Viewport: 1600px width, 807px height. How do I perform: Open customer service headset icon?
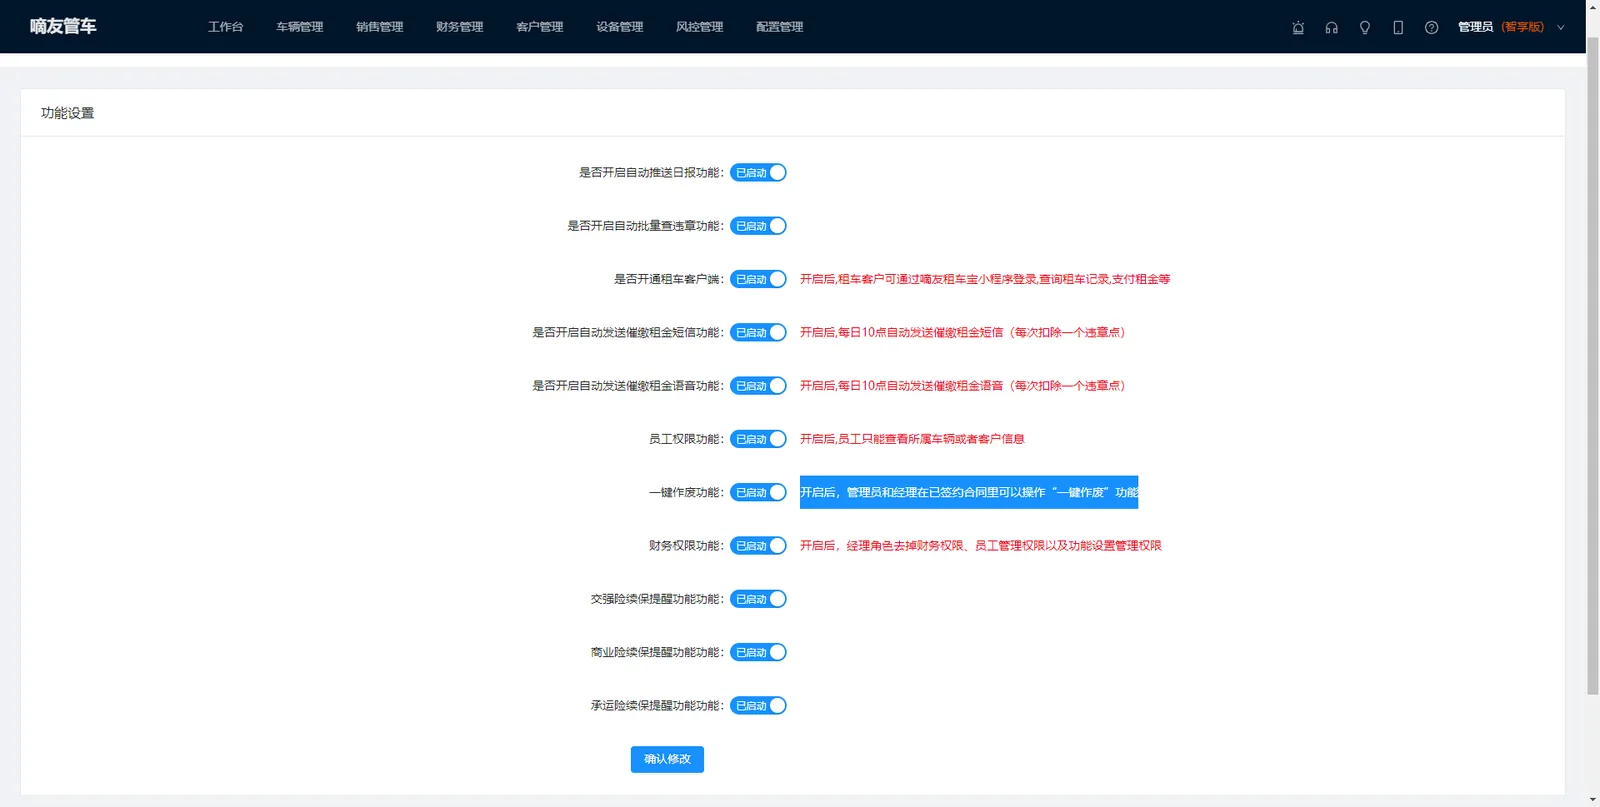coord(1331,28)
